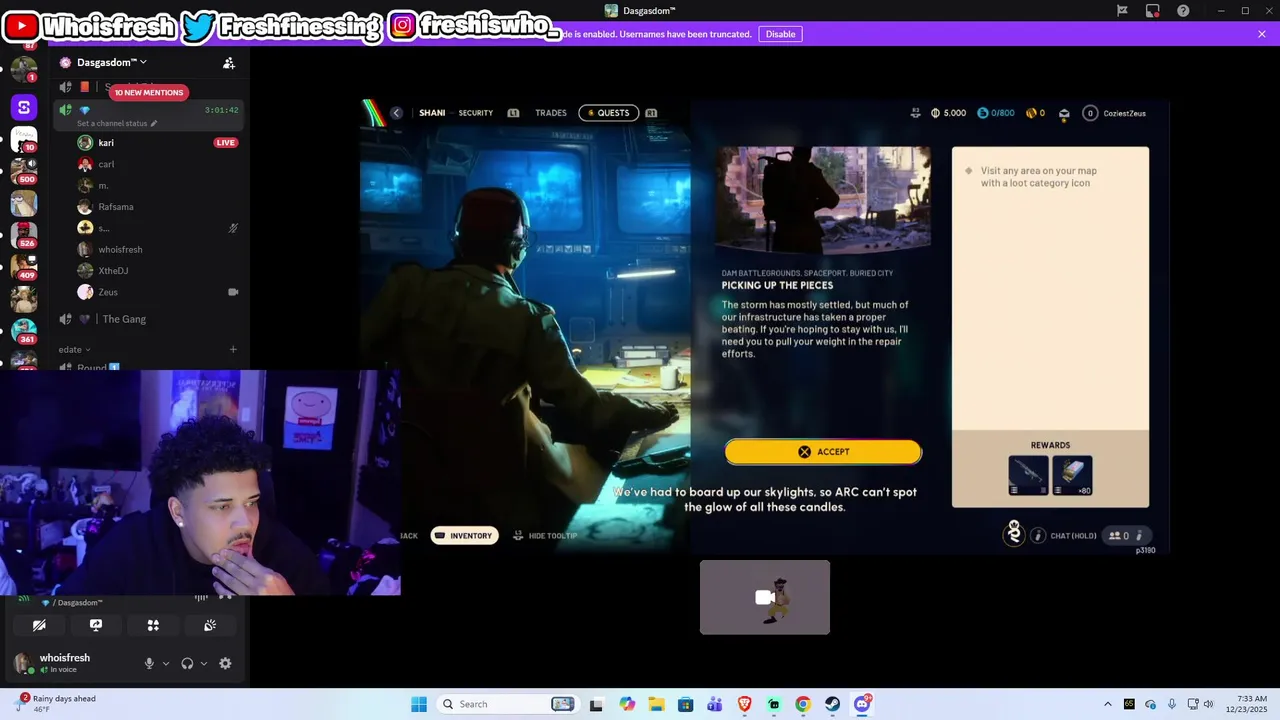Deafen with the headphones button
This screenshot has height=720, width=1280.
[187, 663]
